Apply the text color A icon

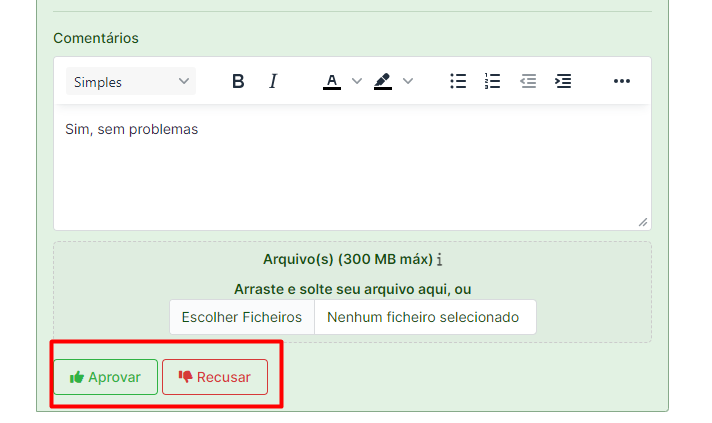[332, 82]
